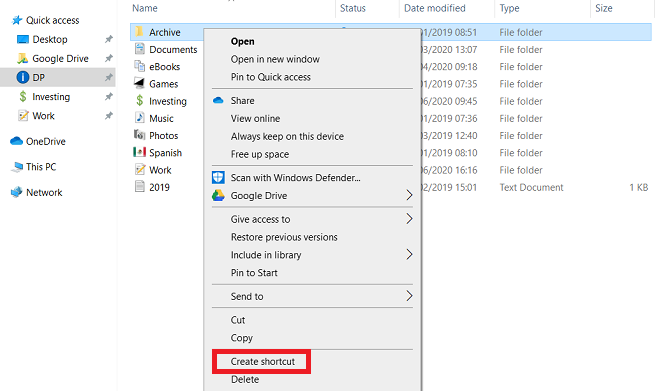Click the blue DP icon in sidebar
The width and height of the screenshot is (670, 391).
pyautogui.click(x=22, y=77)
